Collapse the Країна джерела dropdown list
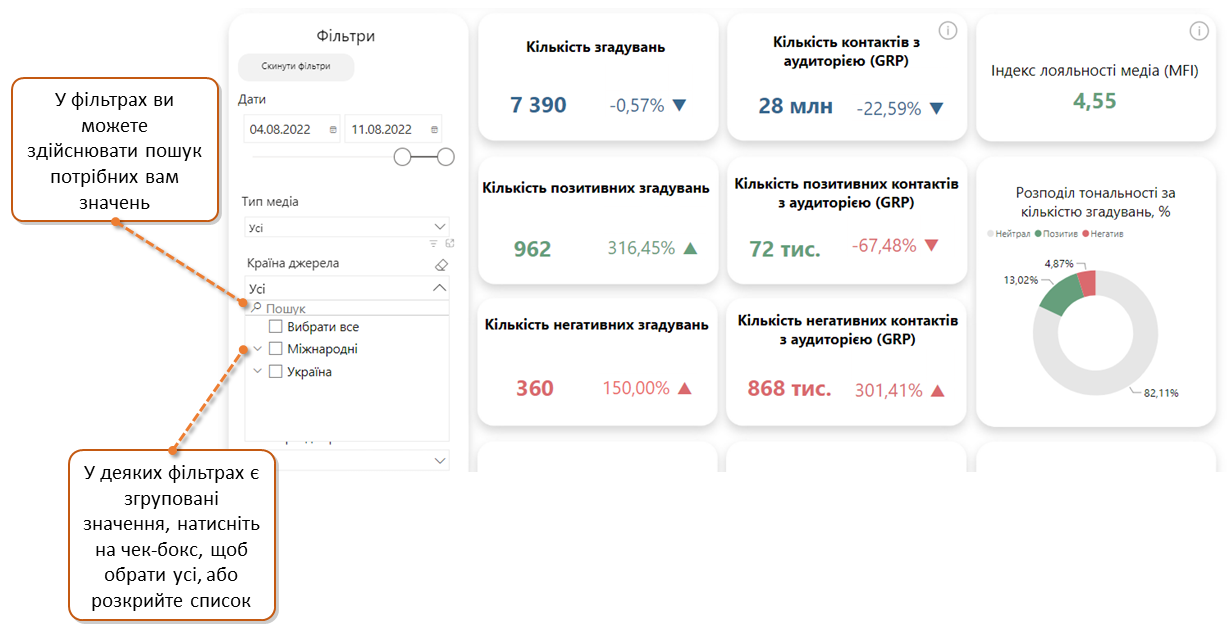The image size is (1232, 631). coord(438,288)
